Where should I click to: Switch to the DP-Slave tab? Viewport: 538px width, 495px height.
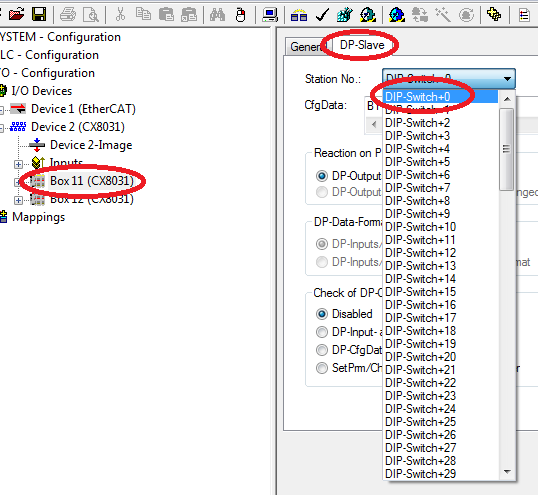point(362,45)
